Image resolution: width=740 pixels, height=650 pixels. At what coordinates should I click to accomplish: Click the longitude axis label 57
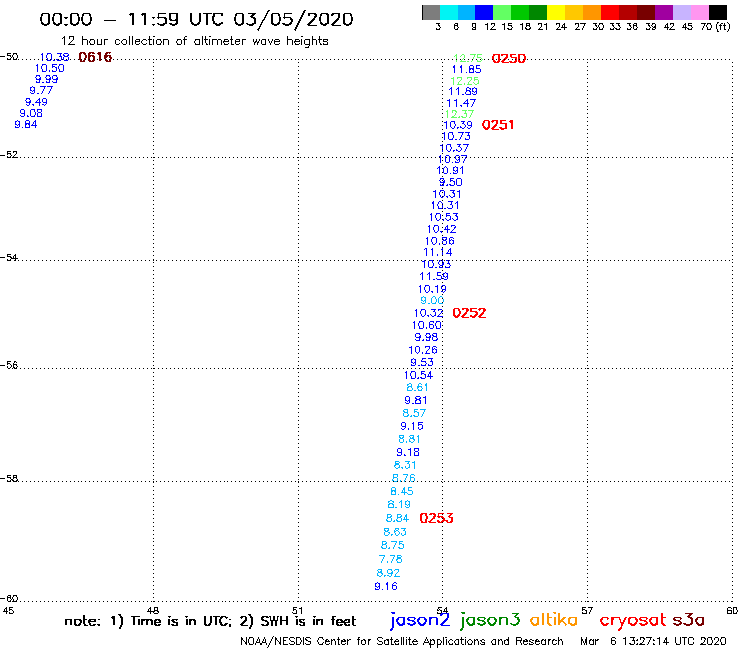[x=587, y=611]
